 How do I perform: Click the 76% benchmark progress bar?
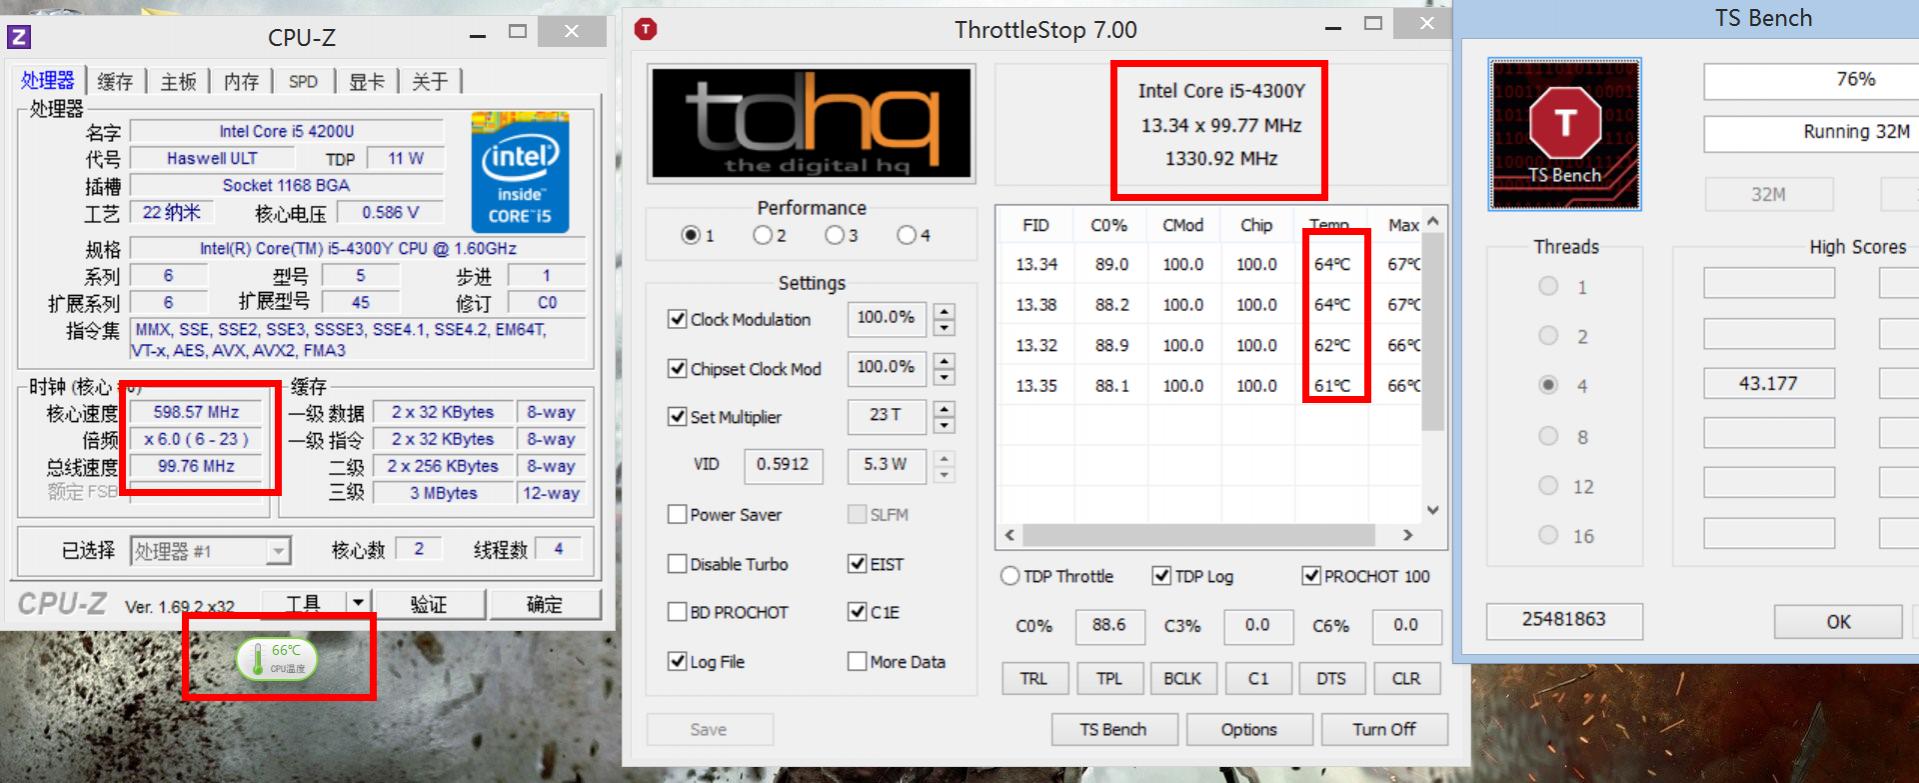(1811, 80)
